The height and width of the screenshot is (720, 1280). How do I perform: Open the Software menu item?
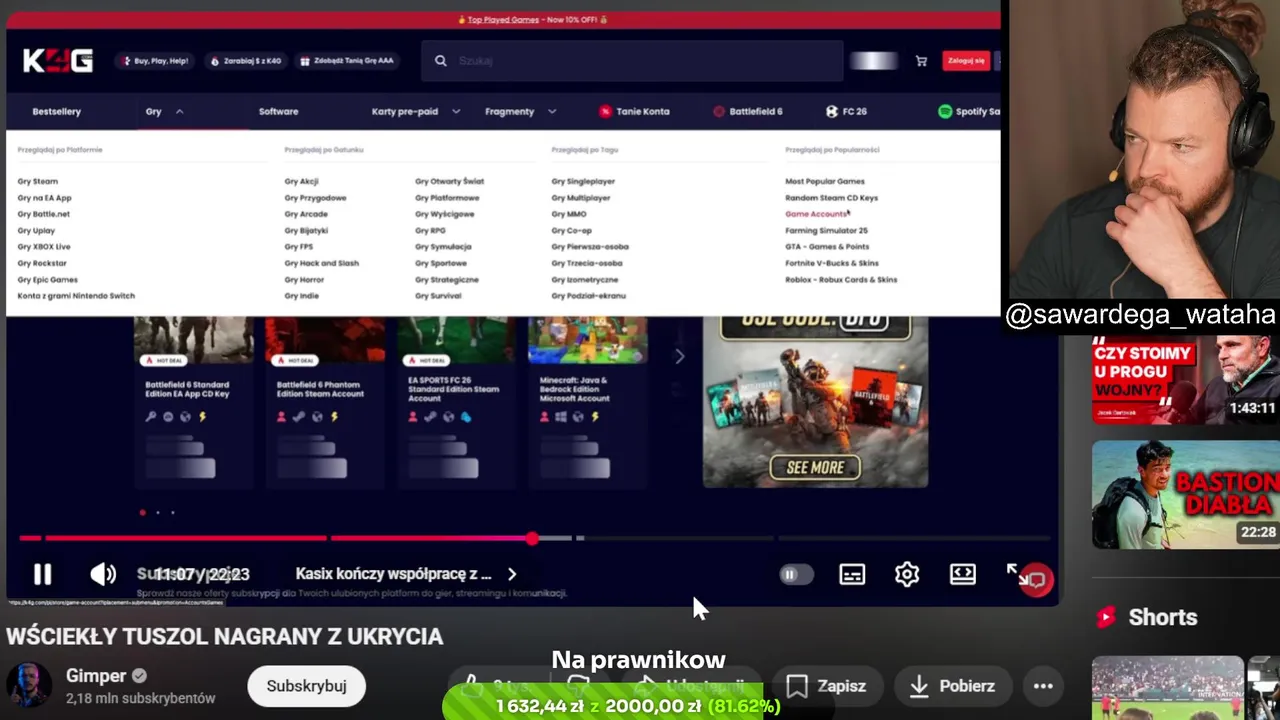tap(278, 111)
